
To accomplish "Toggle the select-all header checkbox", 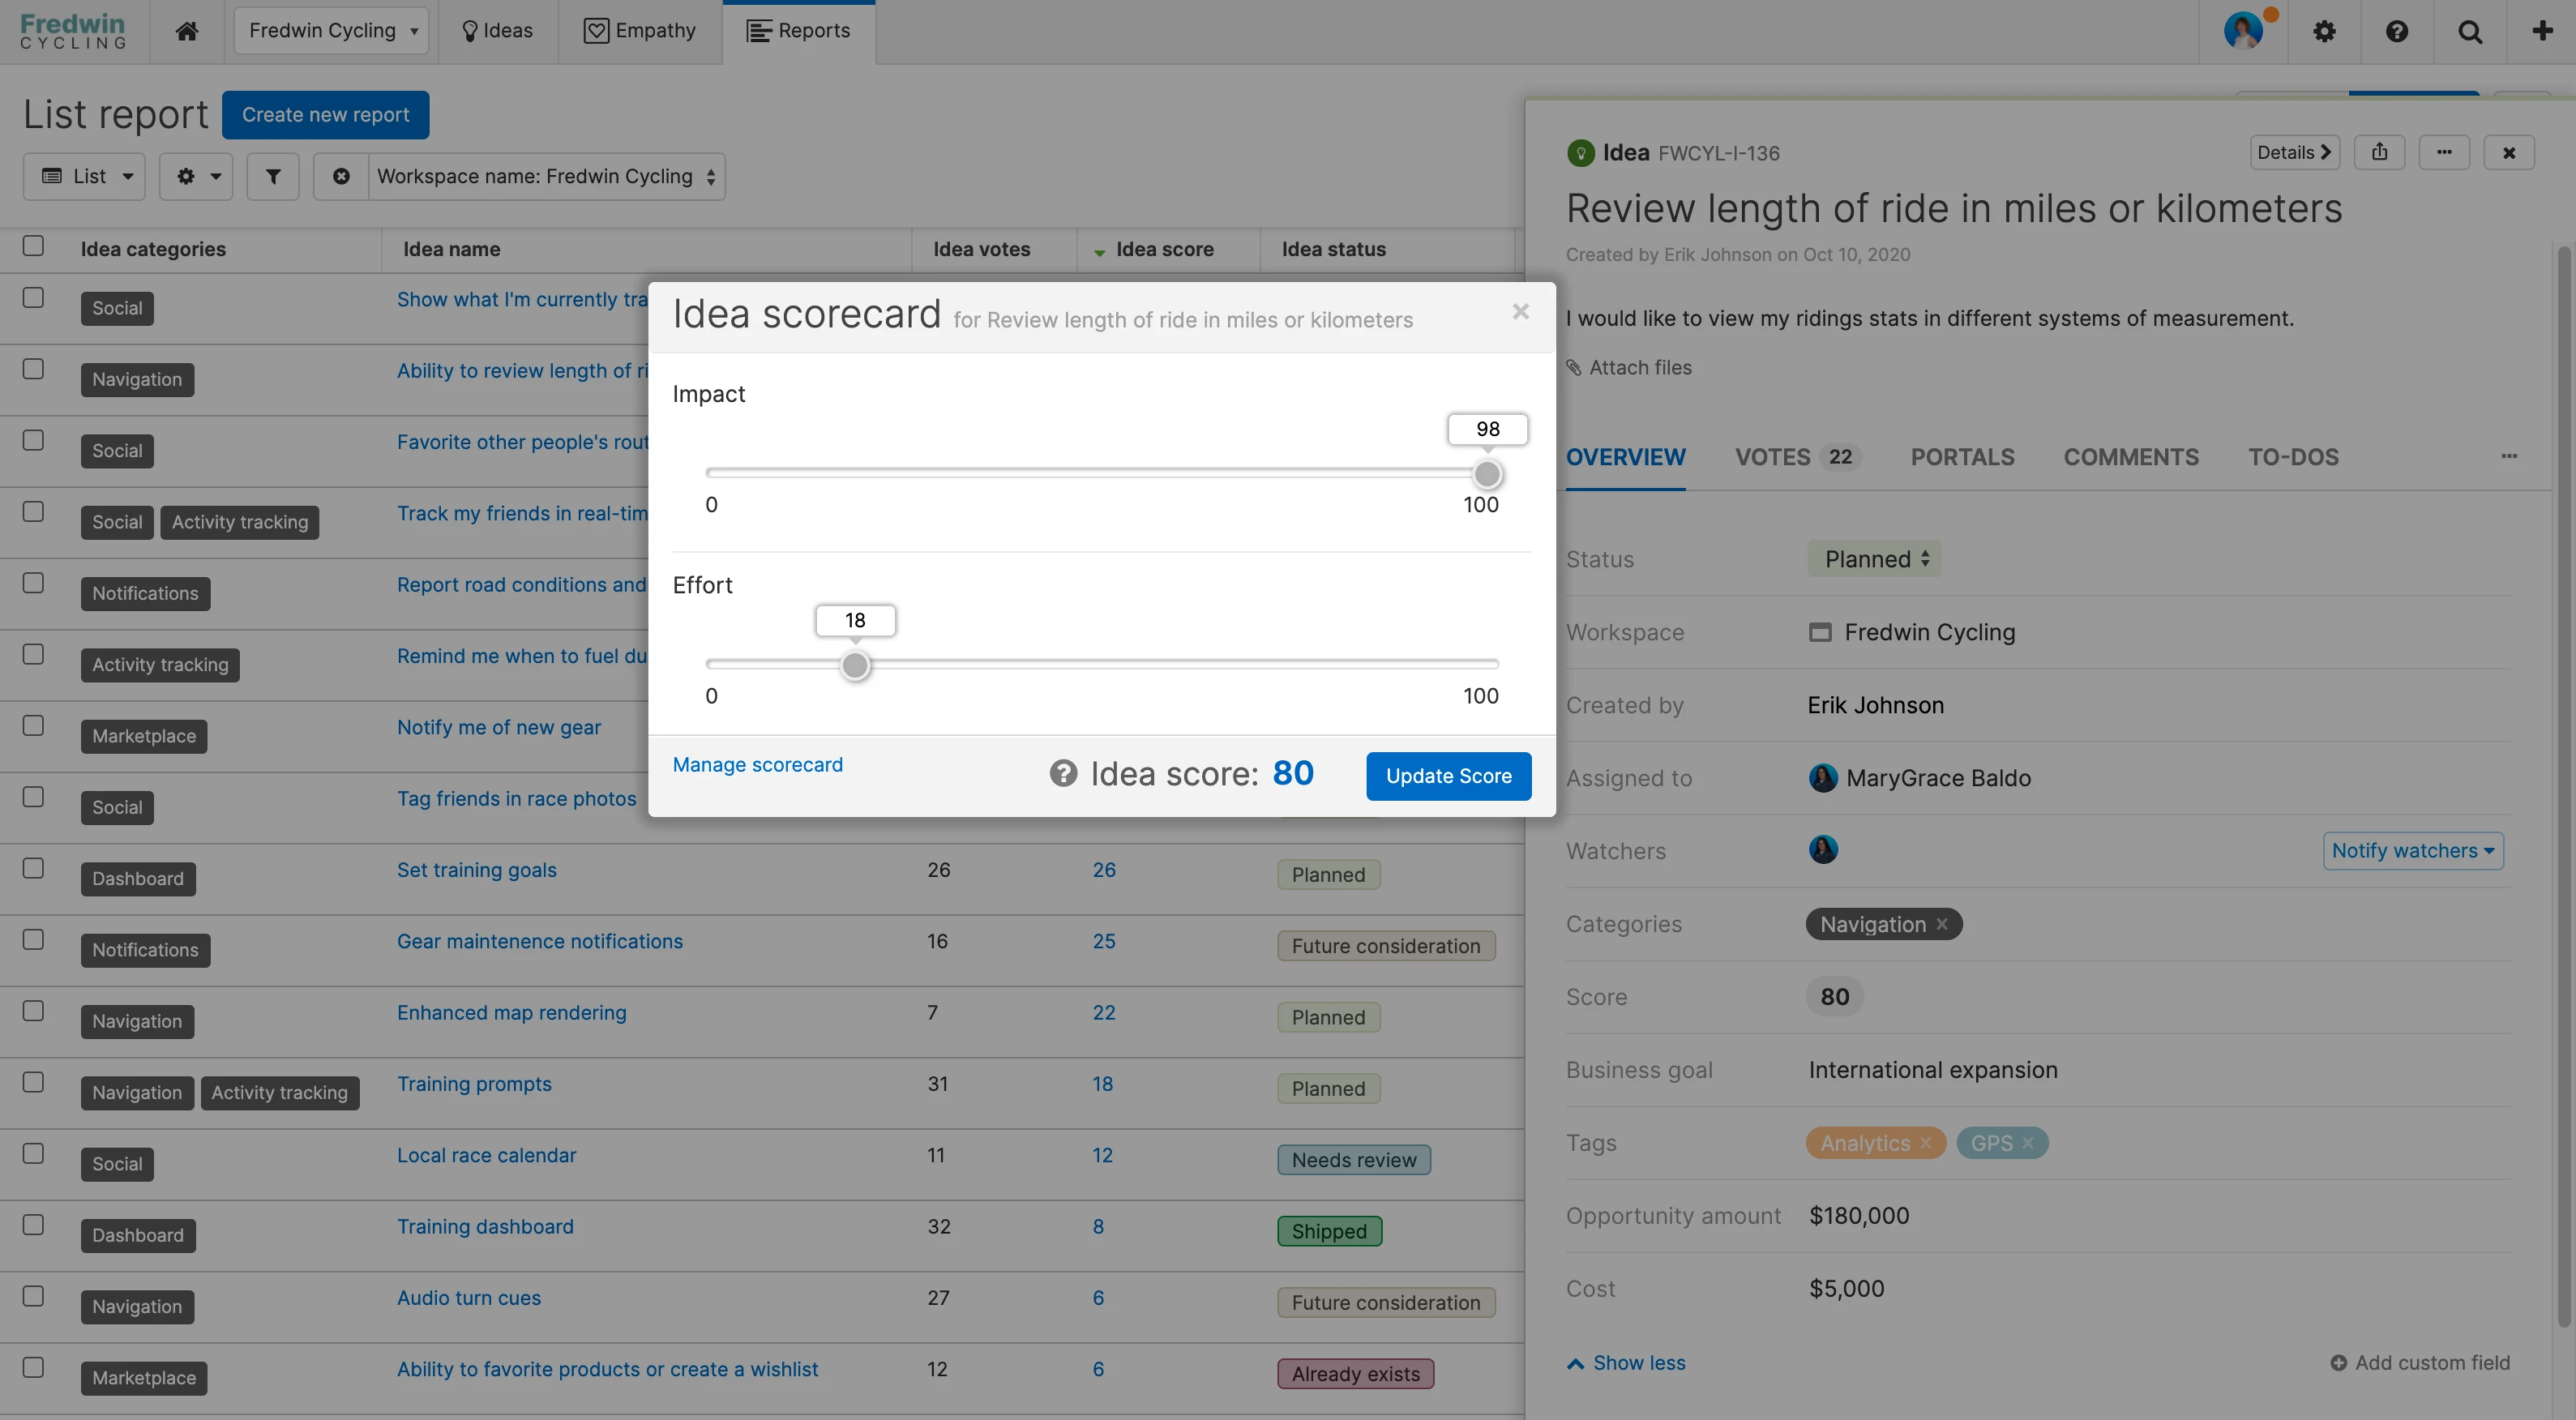I will click(x=33, y=246).
